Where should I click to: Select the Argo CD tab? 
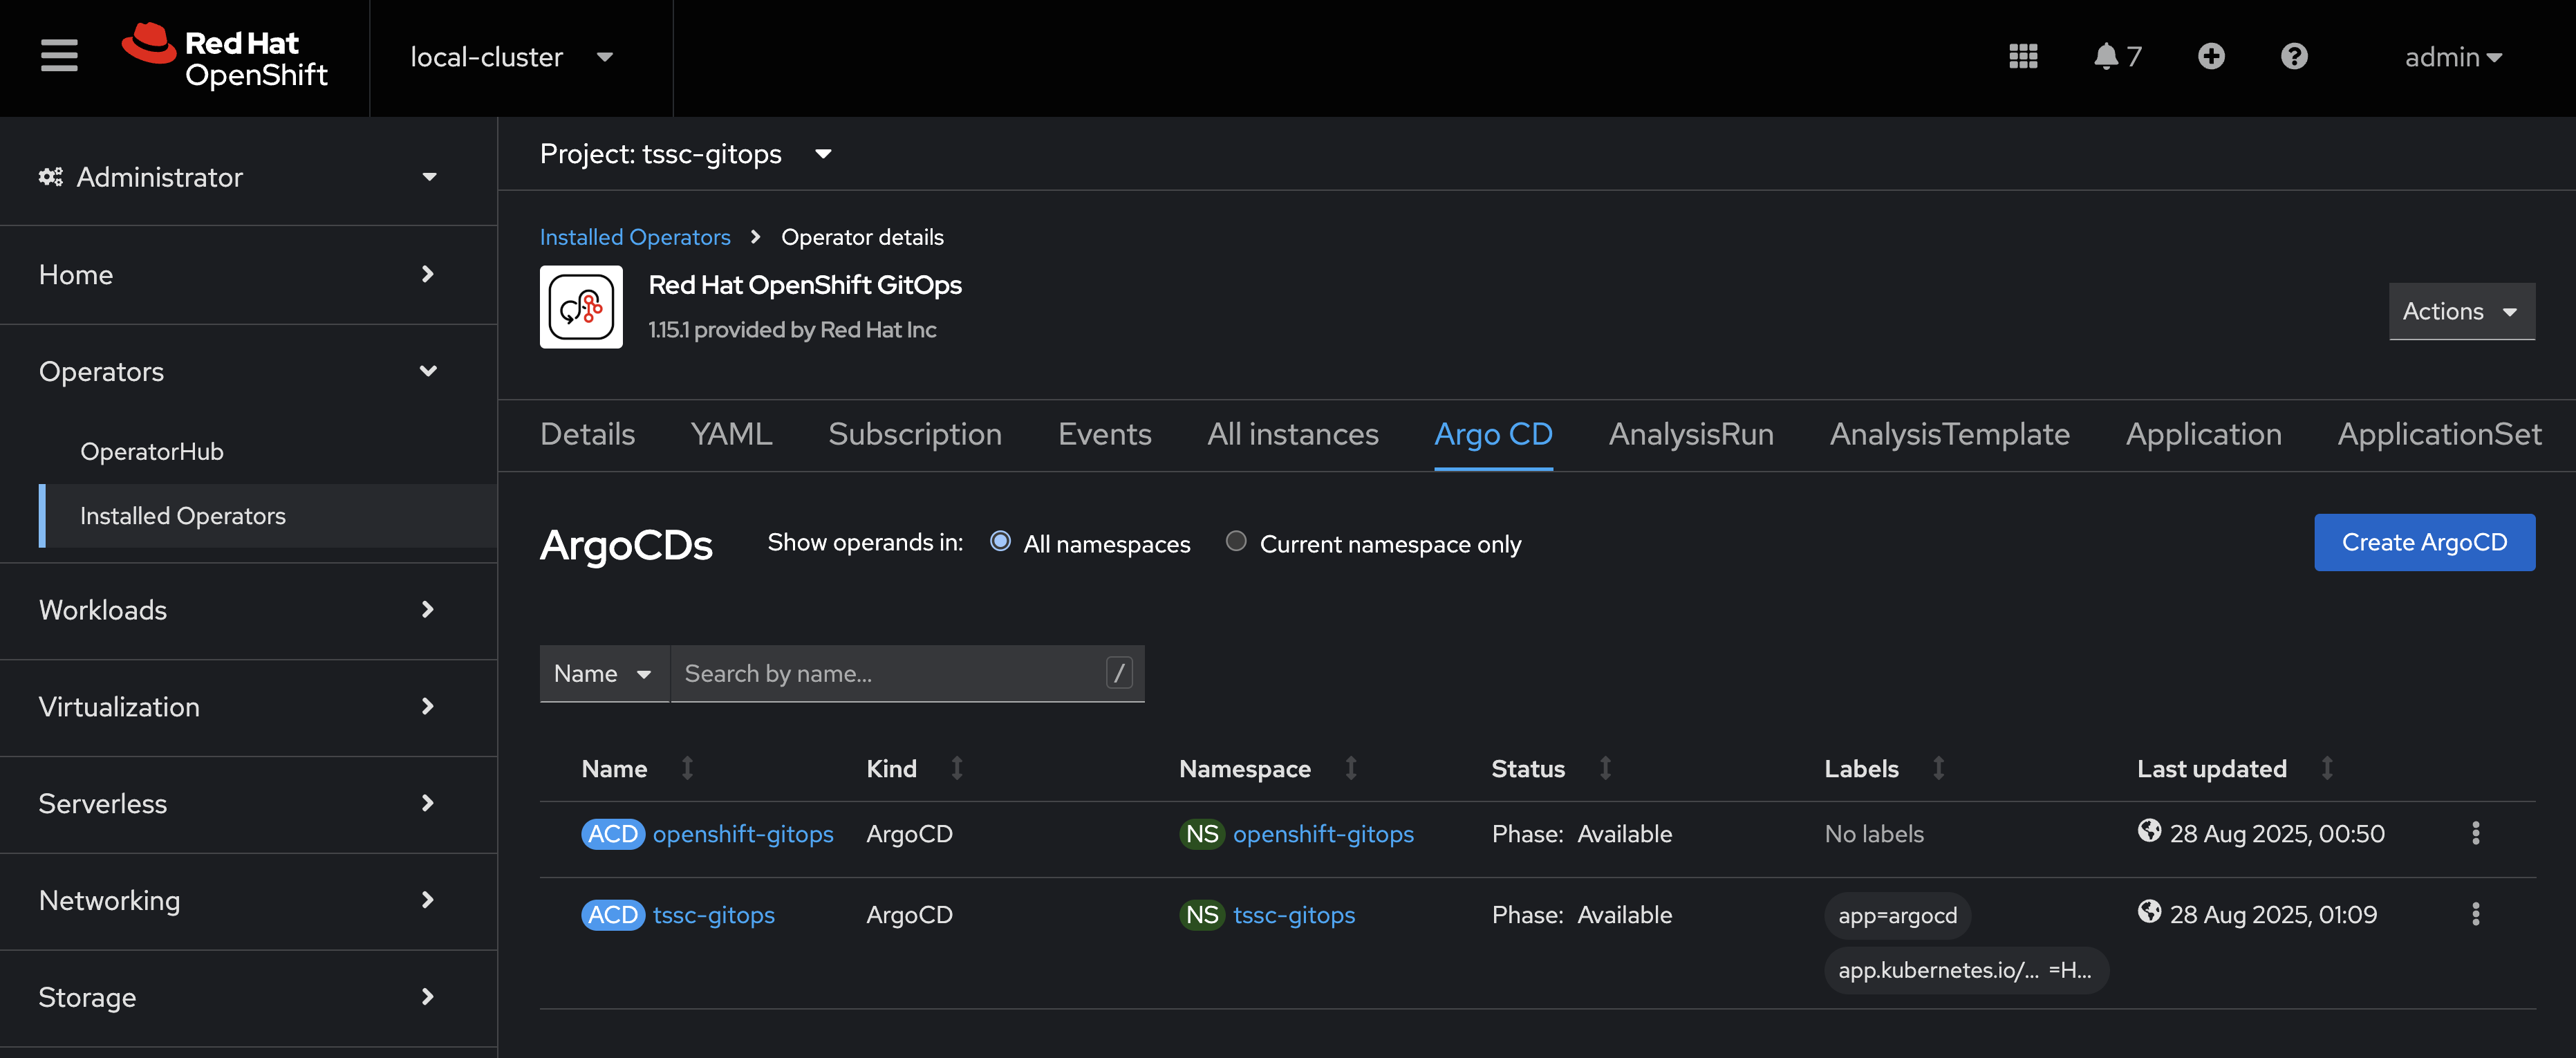coord(1493,434)
